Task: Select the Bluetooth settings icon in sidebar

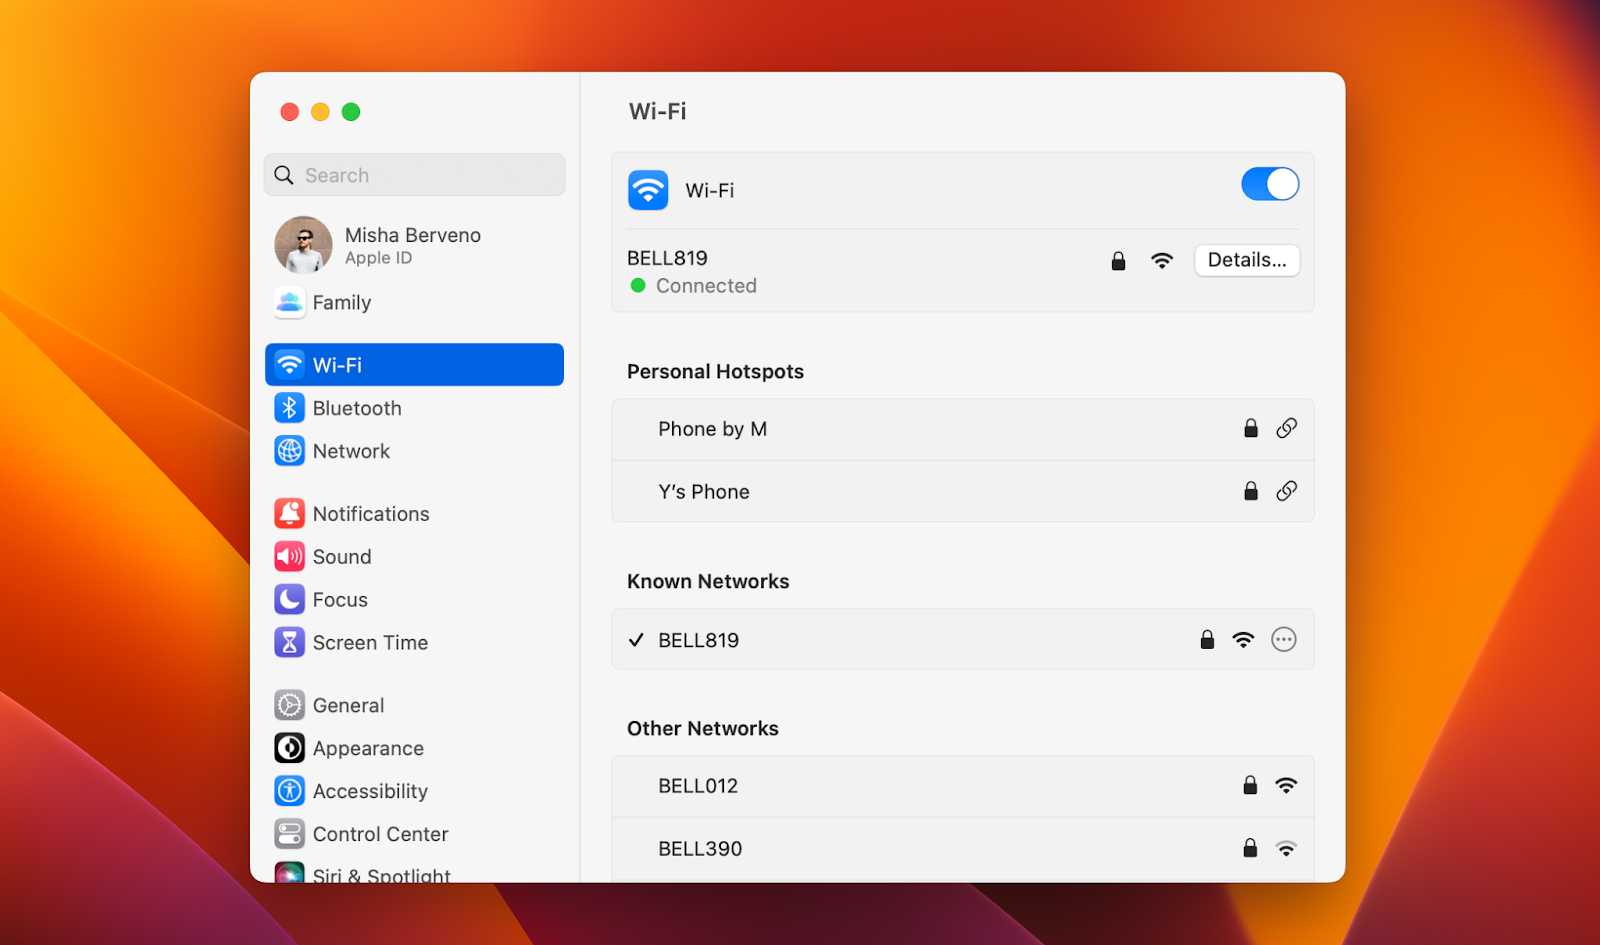Action: (x=289, y=408)
